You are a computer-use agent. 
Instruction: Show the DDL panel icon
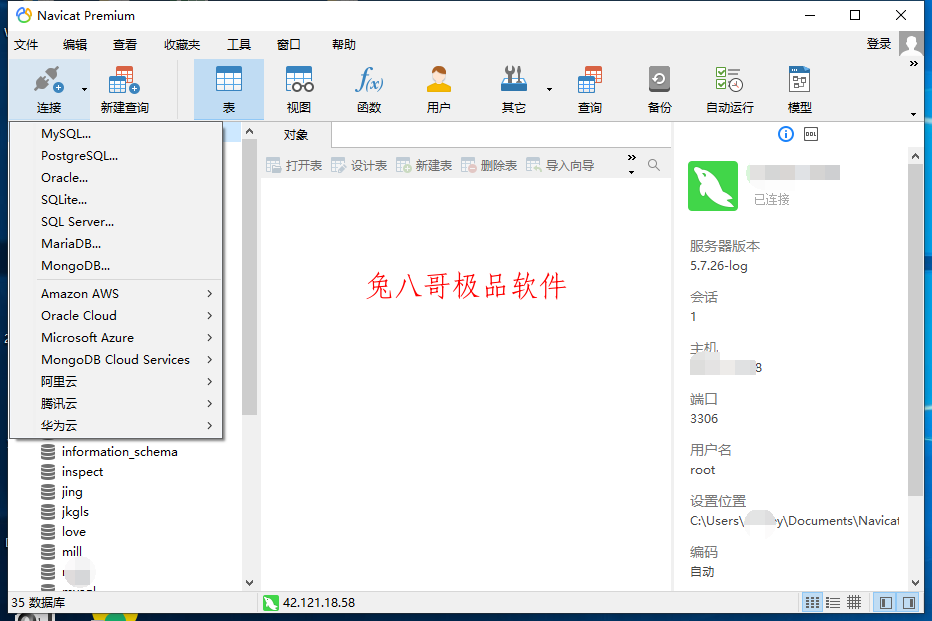pyautogui.click(x=811, y=134)
